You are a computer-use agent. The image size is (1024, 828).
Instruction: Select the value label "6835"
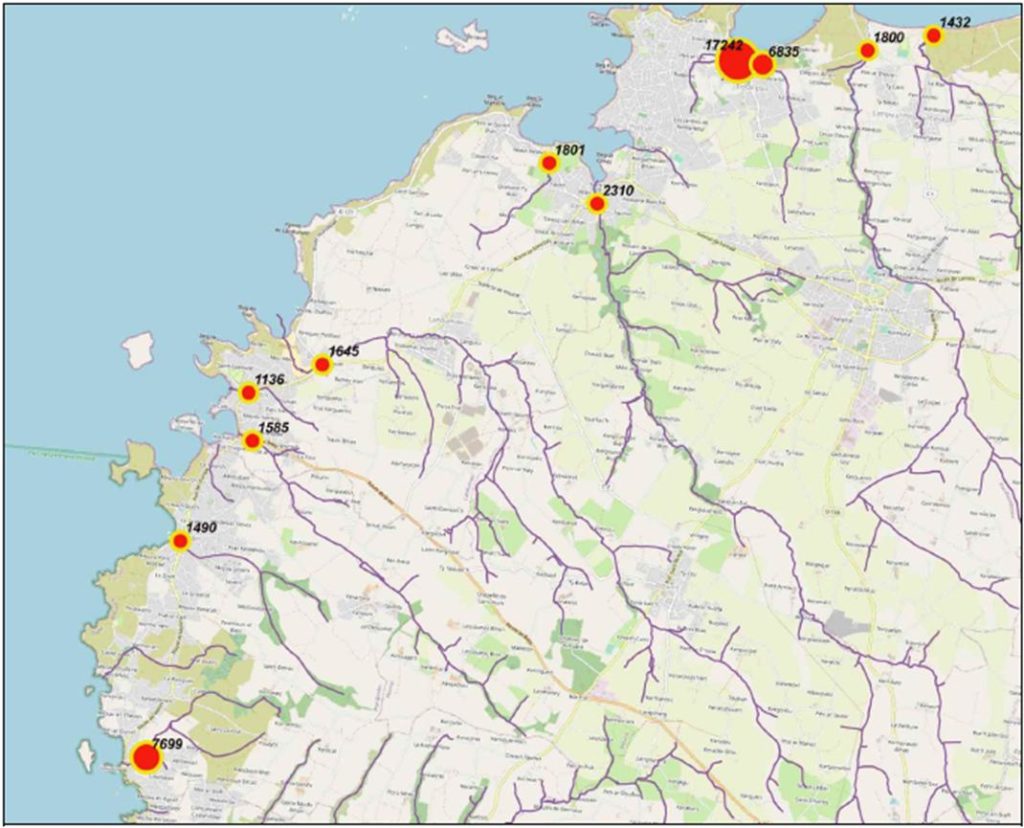[x=784, y=52]
